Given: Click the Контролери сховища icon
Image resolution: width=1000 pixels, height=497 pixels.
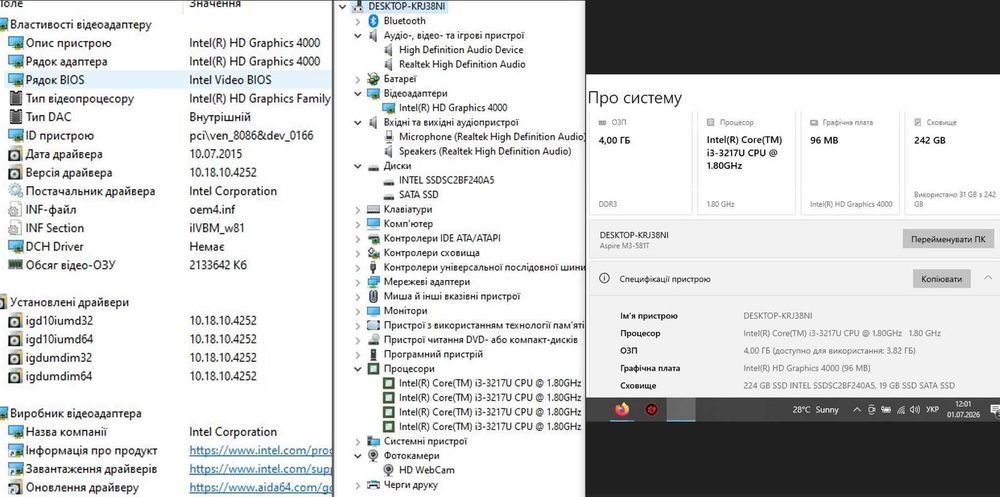Looking at the screenshot, I should tap(374, 253).
